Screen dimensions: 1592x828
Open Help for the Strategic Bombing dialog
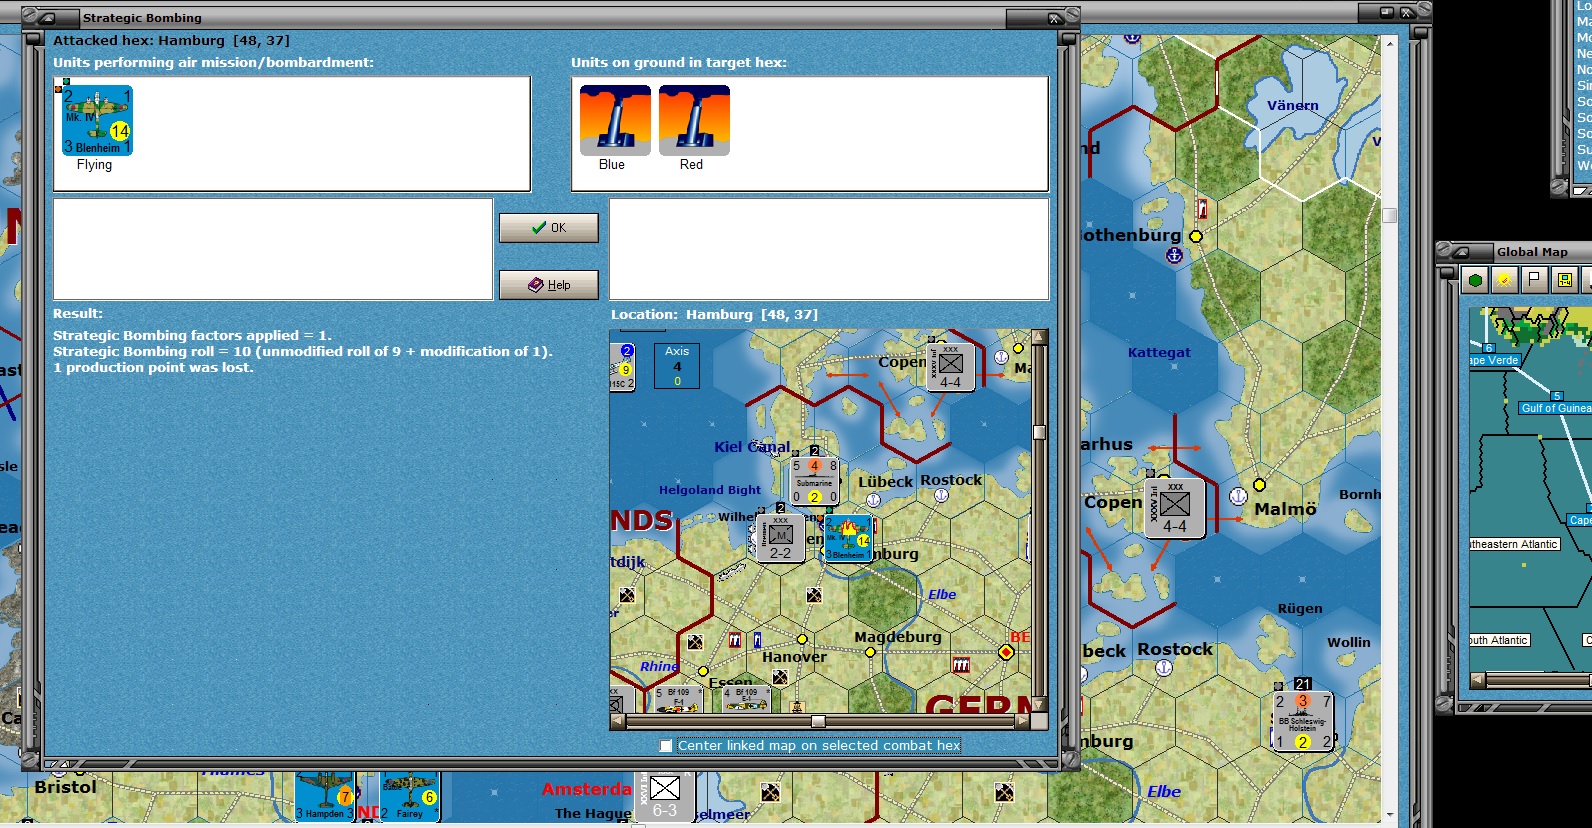[x=549, y=285]
